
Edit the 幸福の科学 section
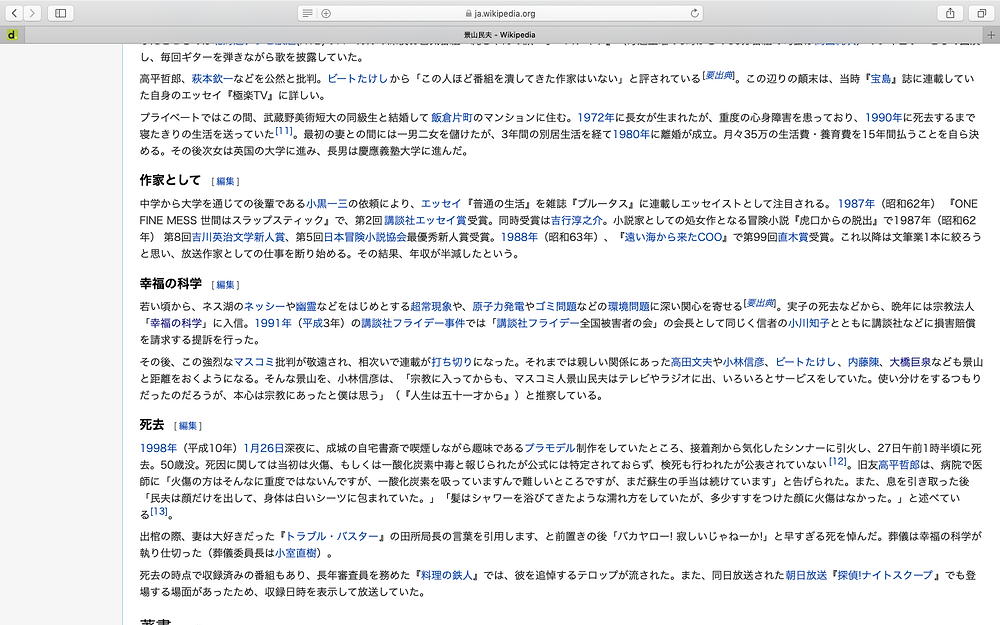pyautogui.click(x=226, y=285)
